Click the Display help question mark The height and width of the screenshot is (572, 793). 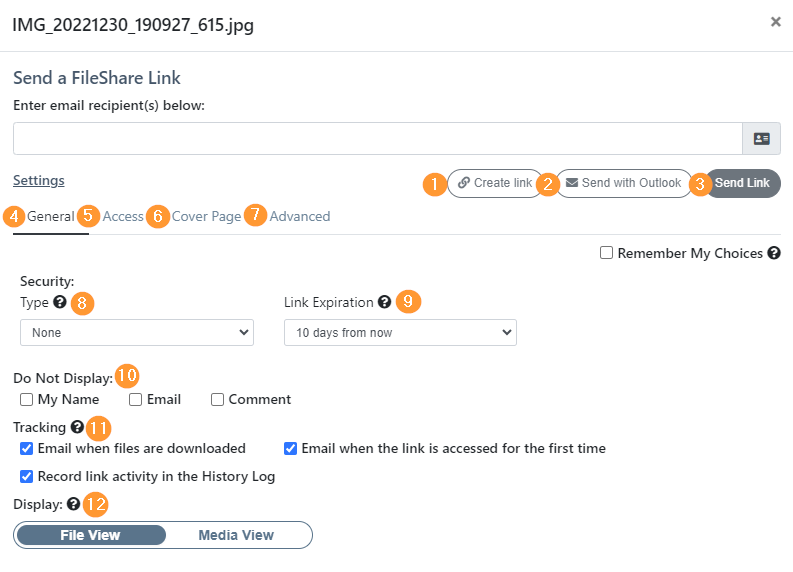(73, 504)
